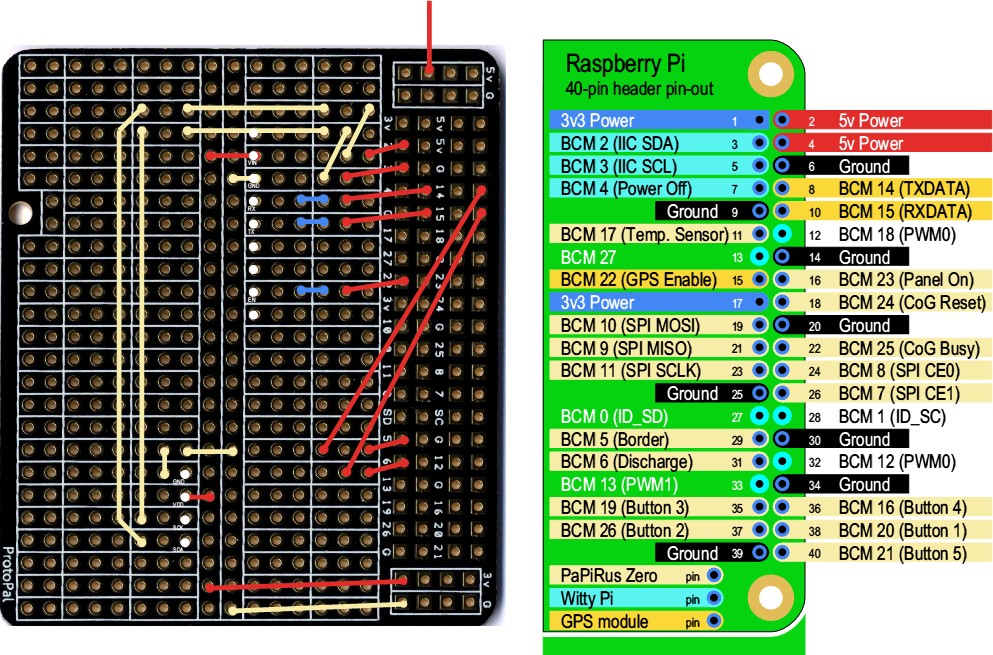This screenshot has height=655, width=993.
Task: Click the GPS module pin legend entry
Action: coord(636,621)
